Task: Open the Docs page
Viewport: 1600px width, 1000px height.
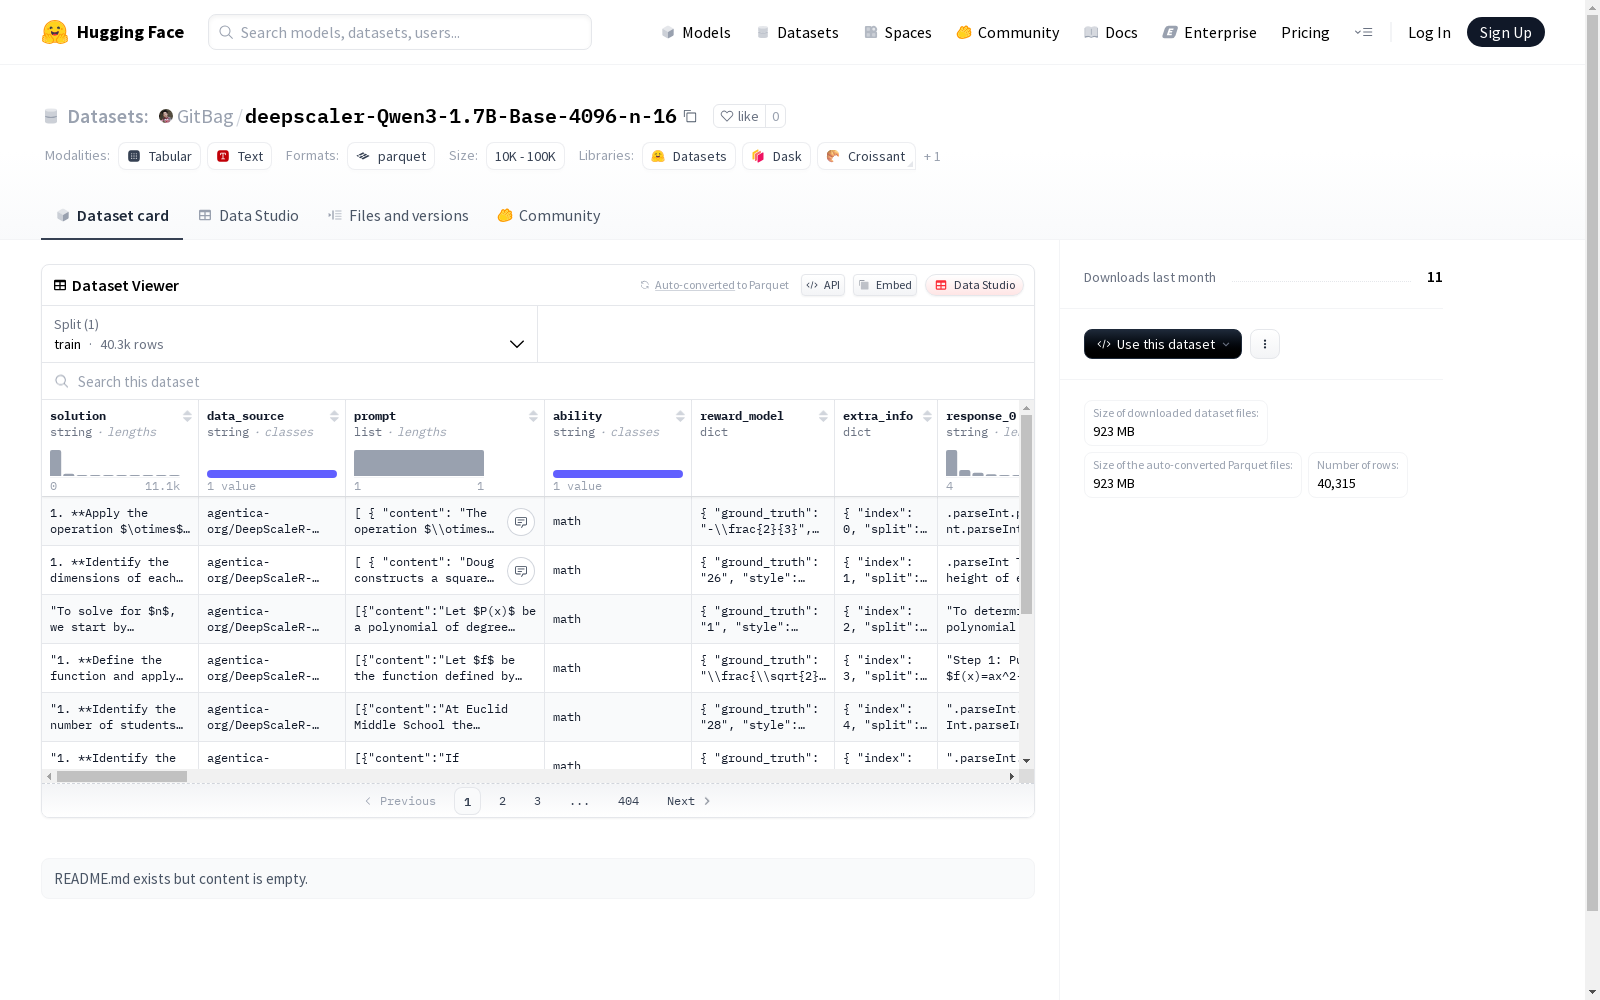Action: point(1111,32)
